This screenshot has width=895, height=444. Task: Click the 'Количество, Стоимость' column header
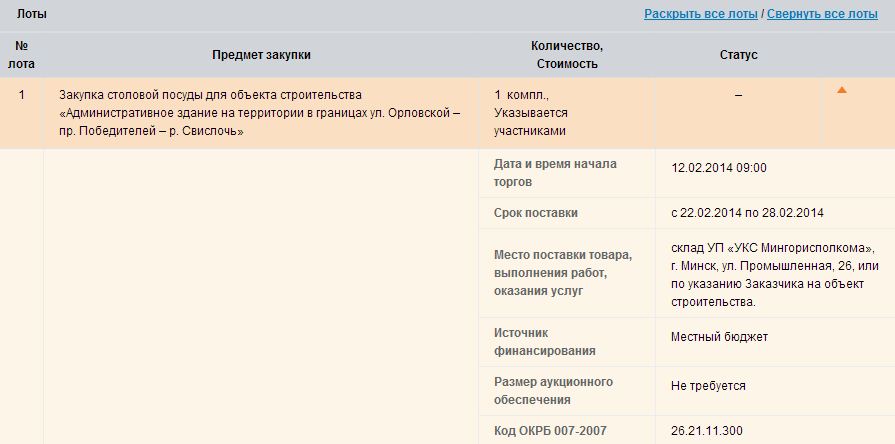click(566, 55)
